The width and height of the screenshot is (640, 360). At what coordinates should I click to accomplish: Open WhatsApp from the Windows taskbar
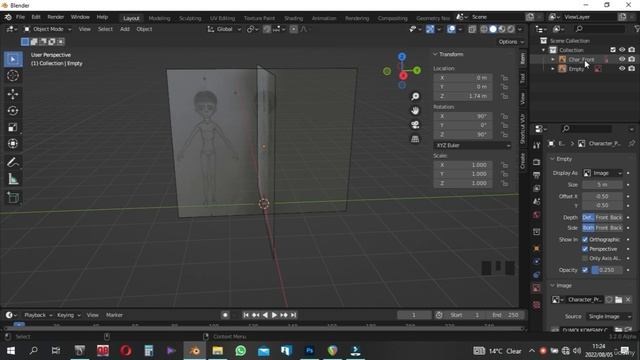[x=241, y=350]
